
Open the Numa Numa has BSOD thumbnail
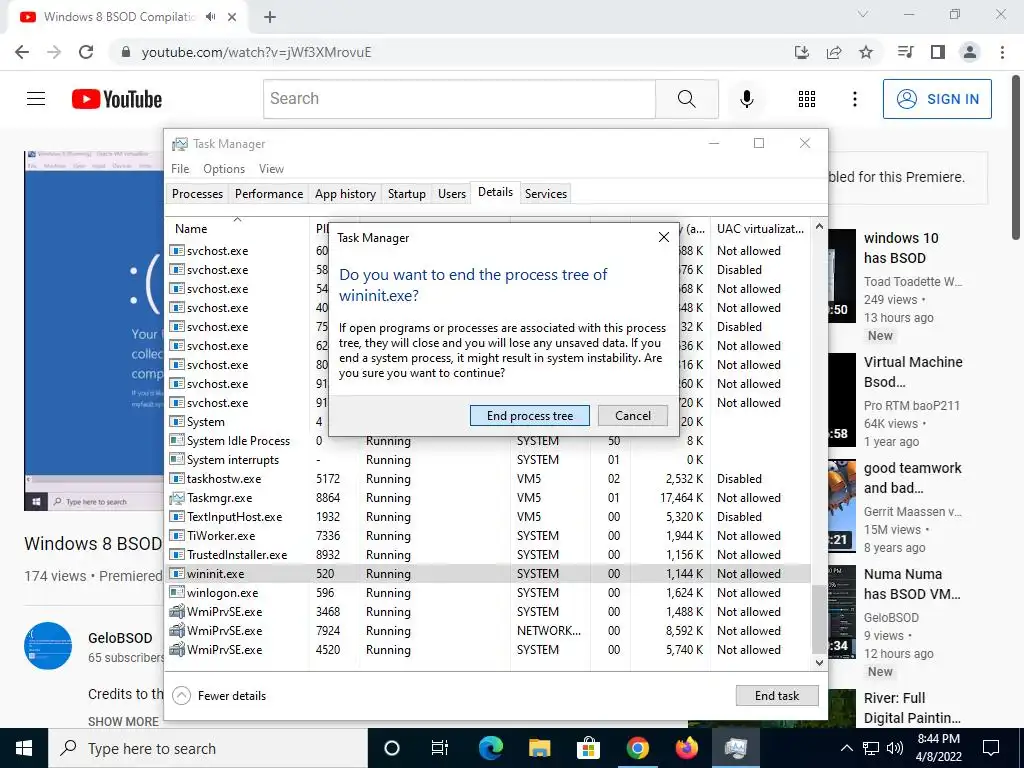tap(841, 613)
